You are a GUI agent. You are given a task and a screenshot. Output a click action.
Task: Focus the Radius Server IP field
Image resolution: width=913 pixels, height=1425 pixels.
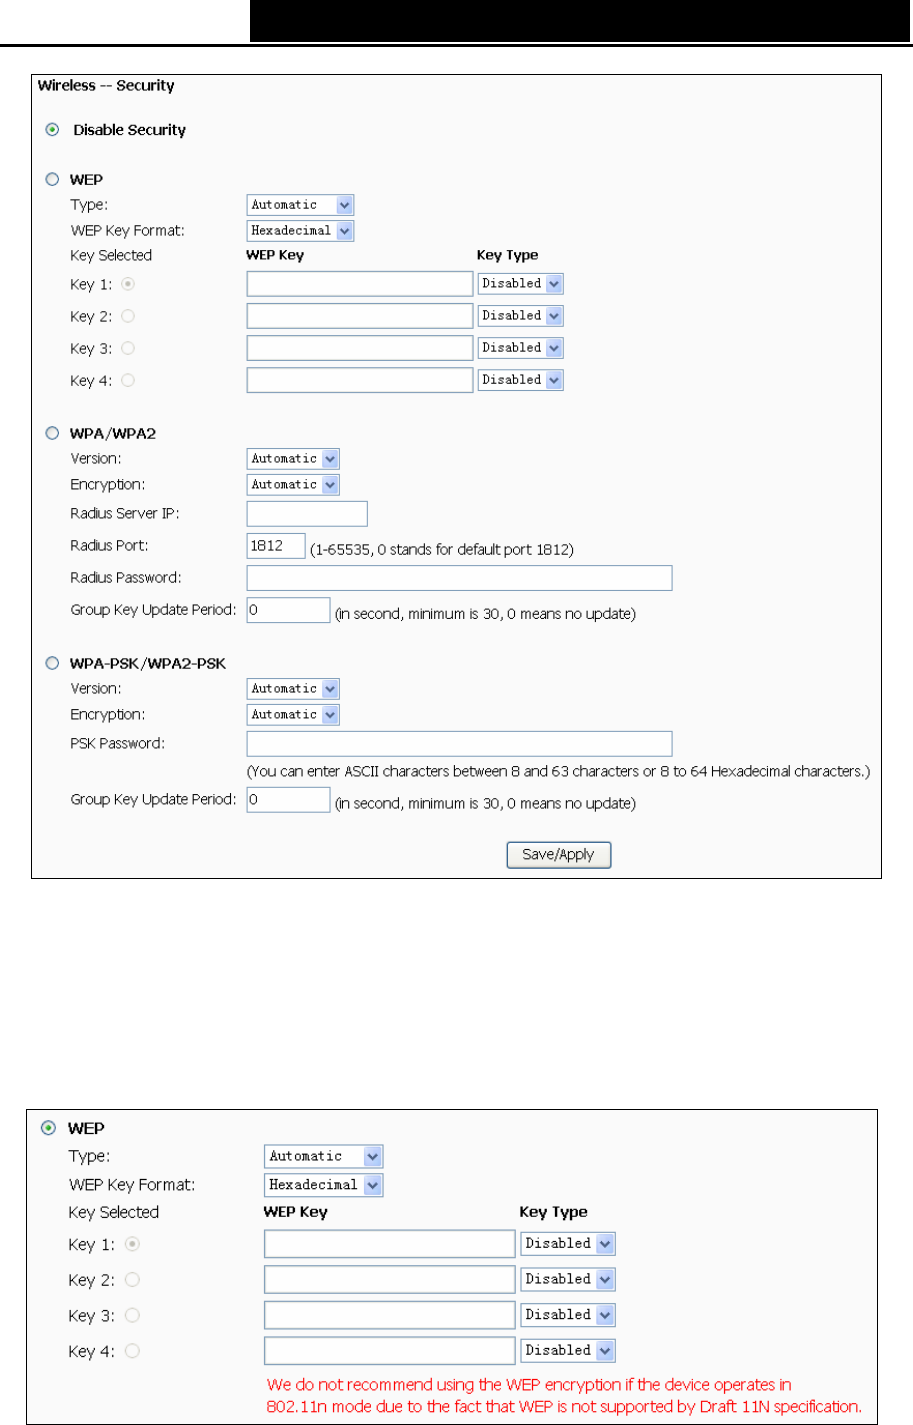coord(307,514)
